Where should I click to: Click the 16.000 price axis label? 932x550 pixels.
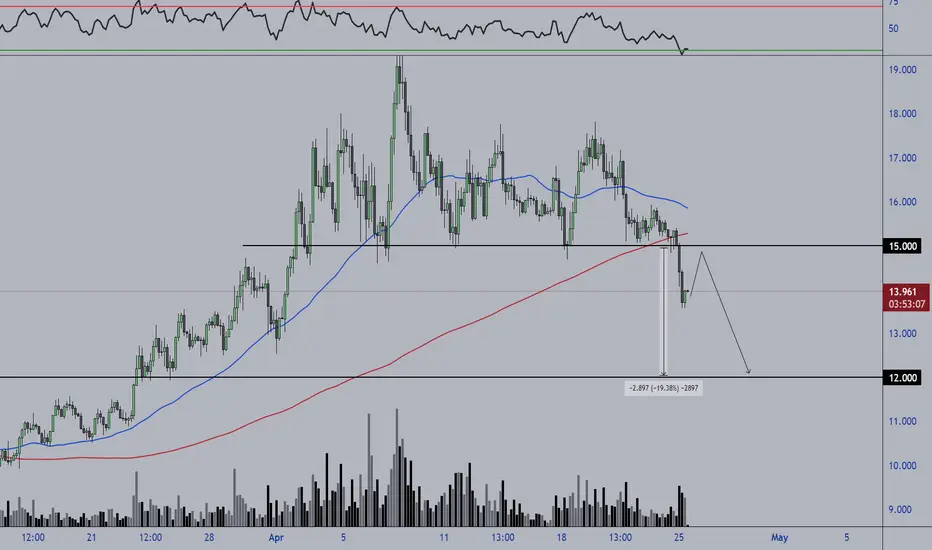tap(902, 202)
